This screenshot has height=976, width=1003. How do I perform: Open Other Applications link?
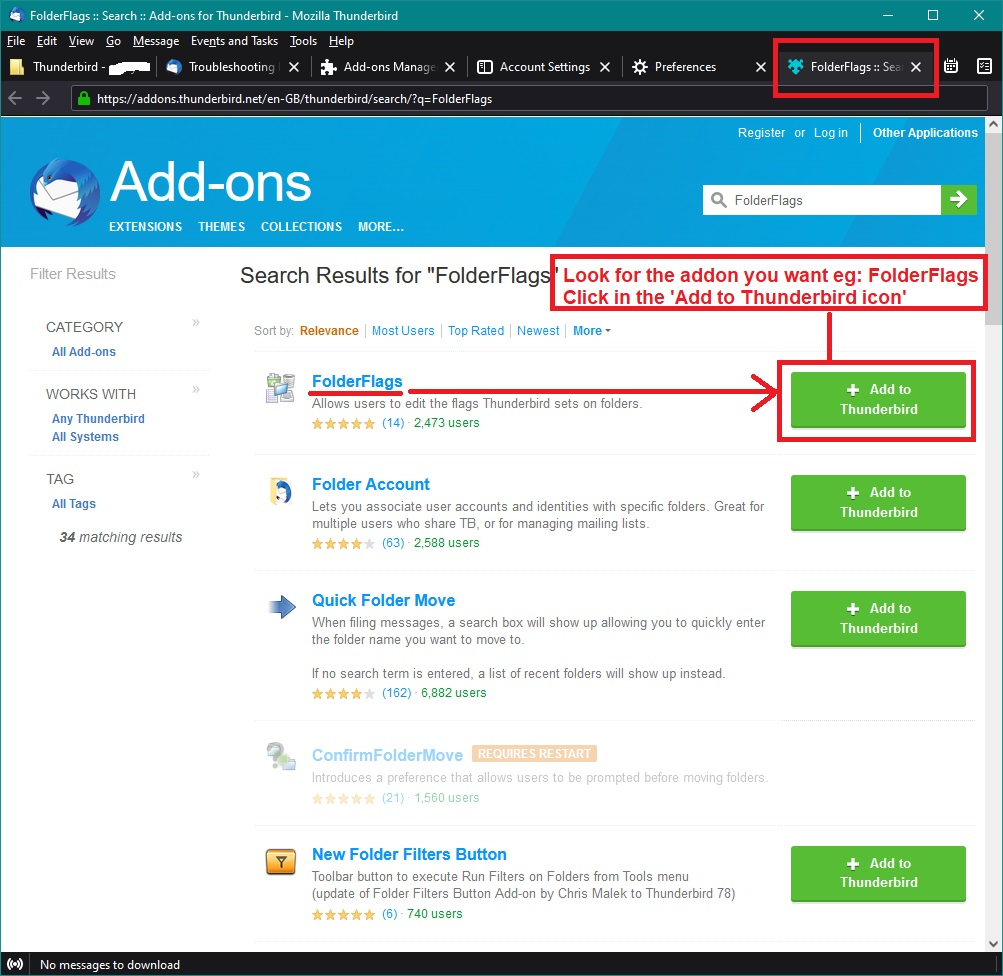[x=925, y=132]
